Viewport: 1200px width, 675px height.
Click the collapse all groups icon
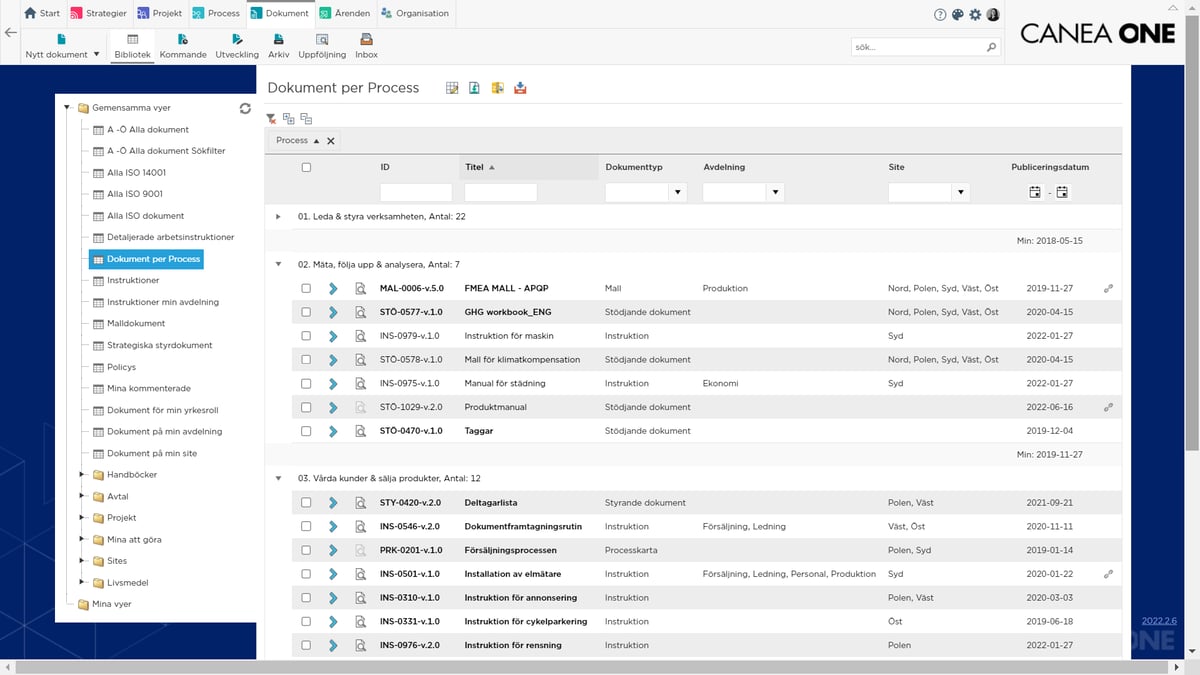pos(306,118)
